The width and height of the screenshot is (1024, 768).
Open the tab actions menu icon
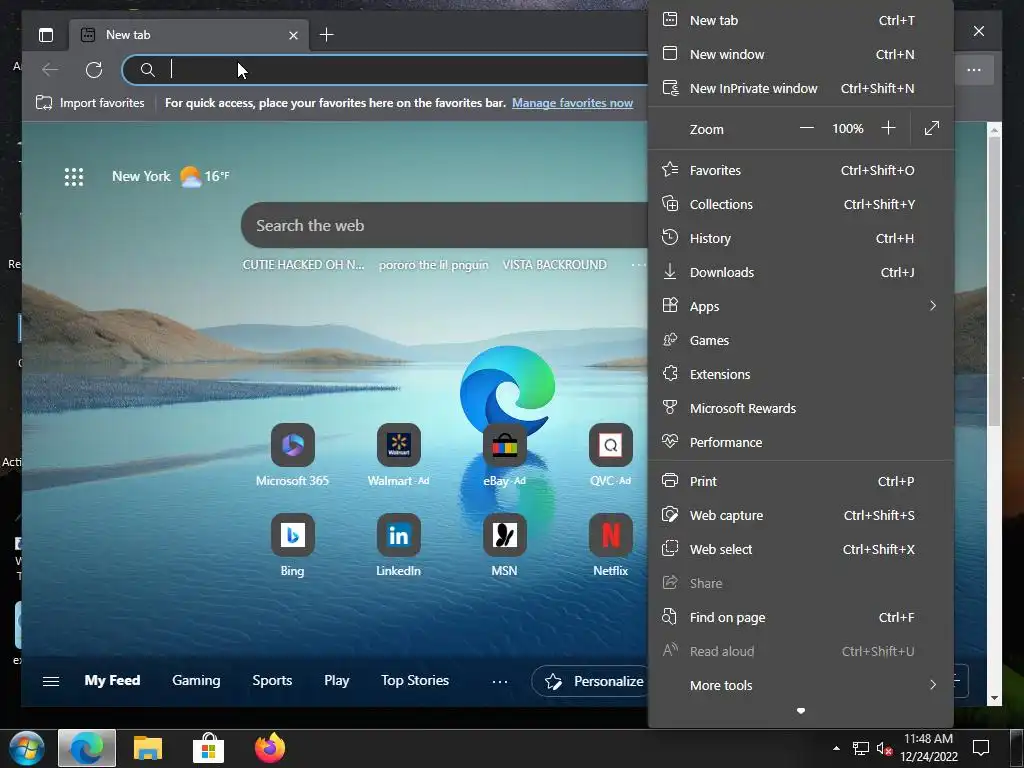click(46, 35)
